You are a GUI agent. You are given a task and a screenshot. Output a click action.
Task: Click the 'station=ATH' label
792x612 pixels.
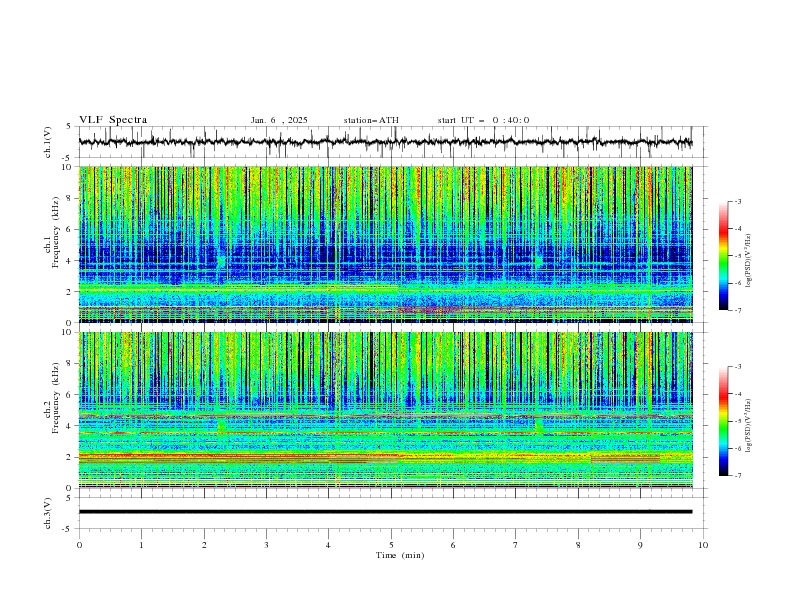(371, 120)
